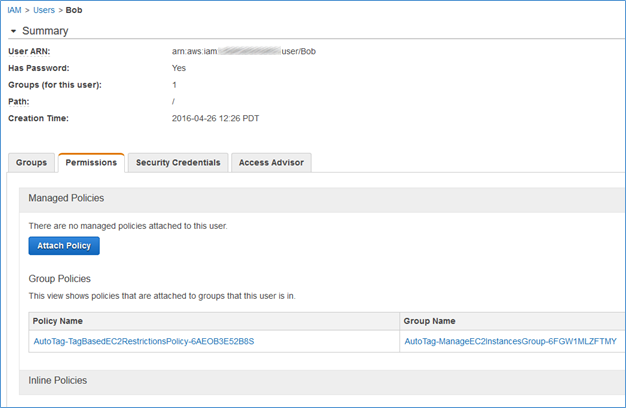The height and width of the screenshot is (408, 626).
Task: Open the IAM breadcrumb link
Action: coord(14,10)
